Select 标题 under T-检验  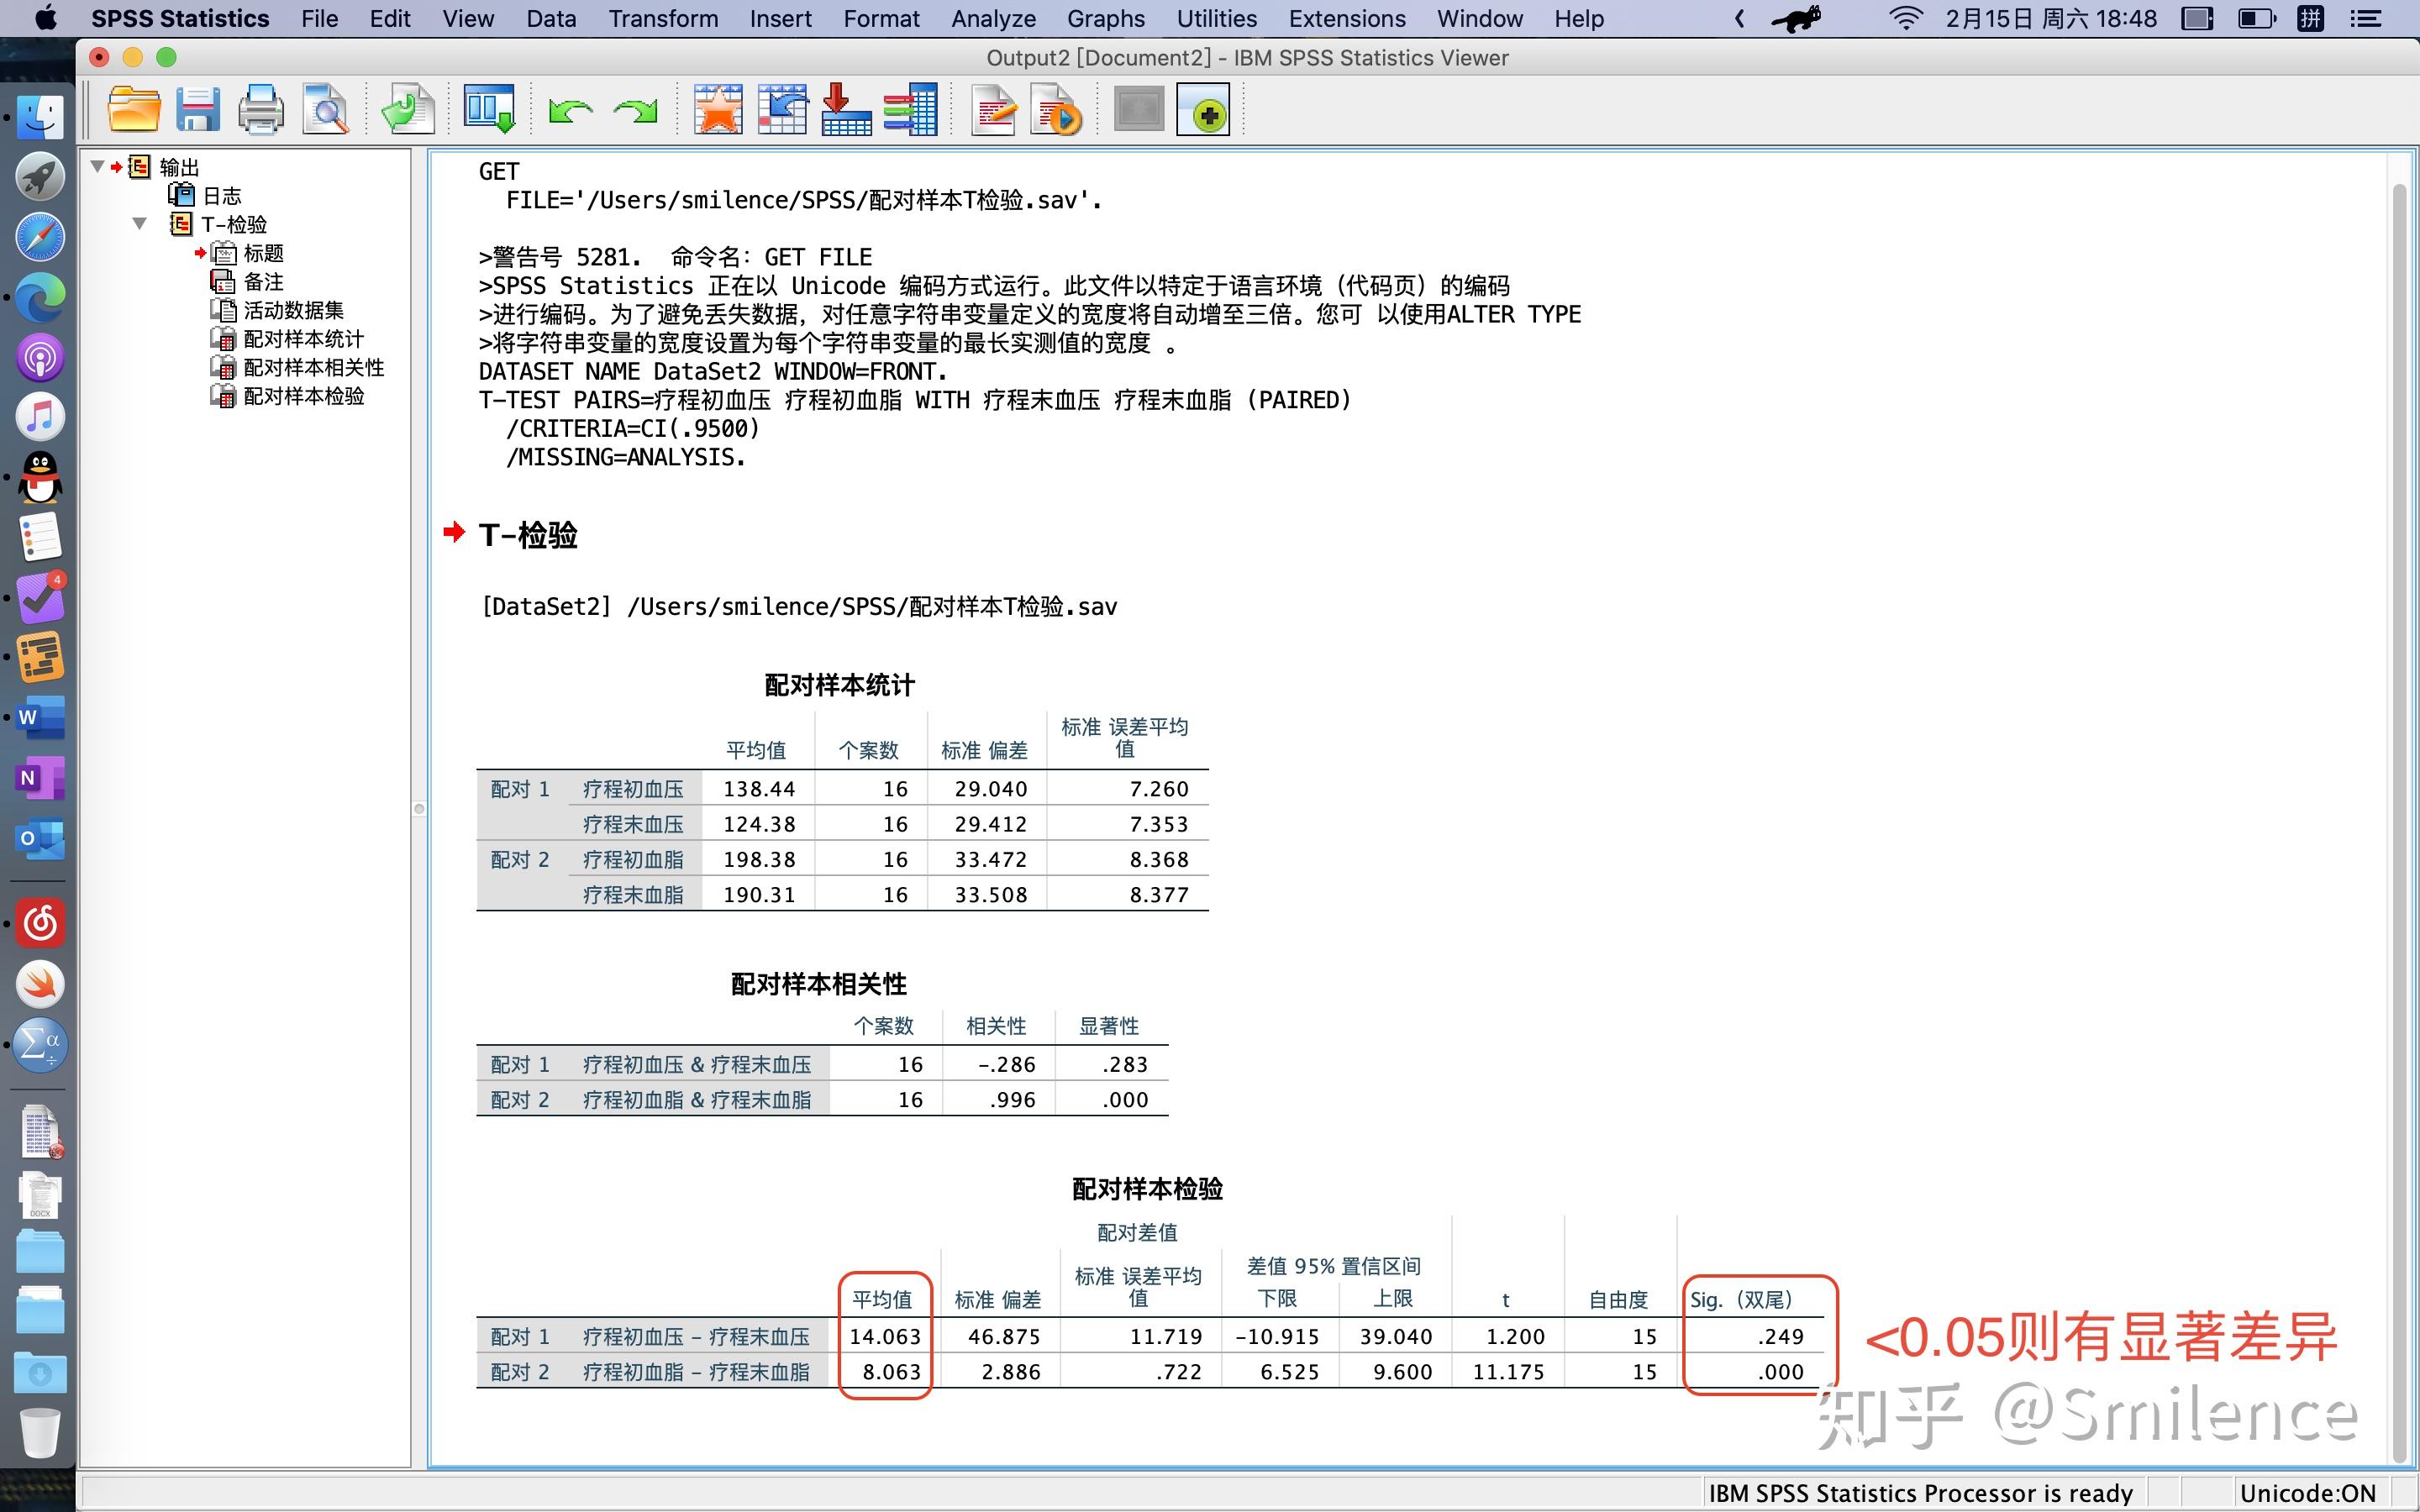pos(262,253)
